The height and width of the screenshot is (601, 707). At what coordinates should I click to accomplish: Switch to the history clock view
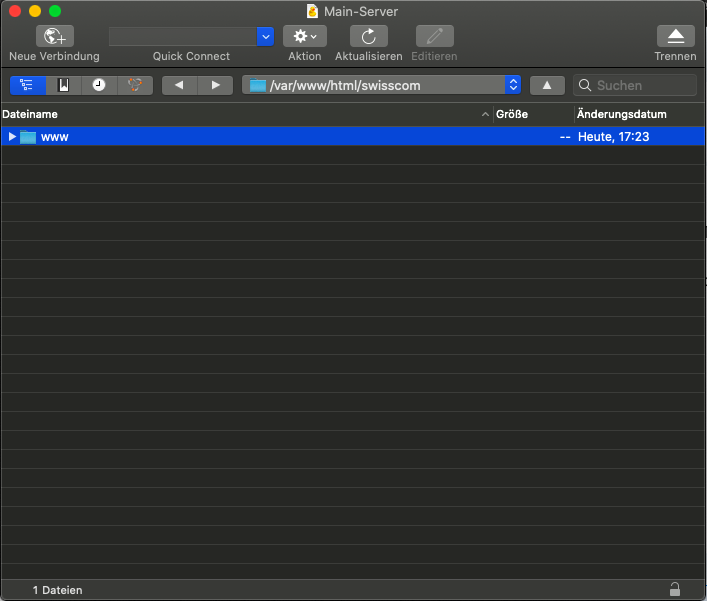point(99,85)
